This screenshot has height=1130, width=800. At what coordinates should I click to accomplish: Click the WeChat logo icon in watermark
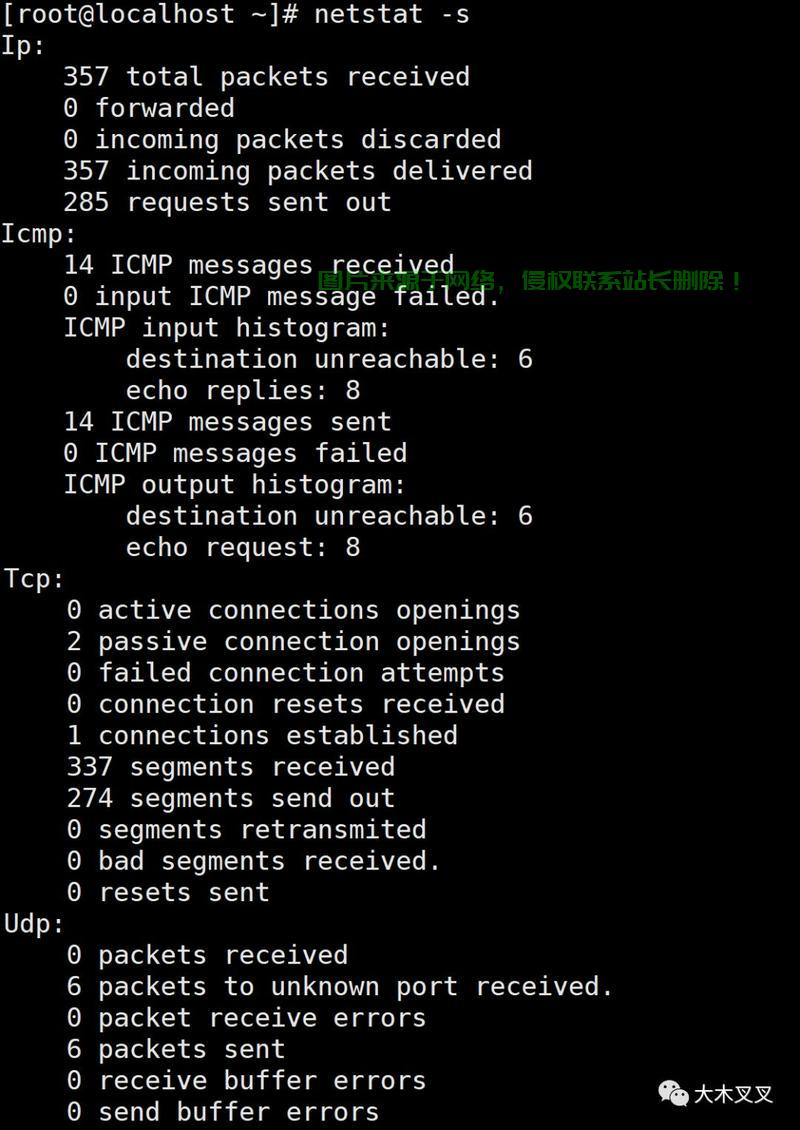click(673, 1093)
